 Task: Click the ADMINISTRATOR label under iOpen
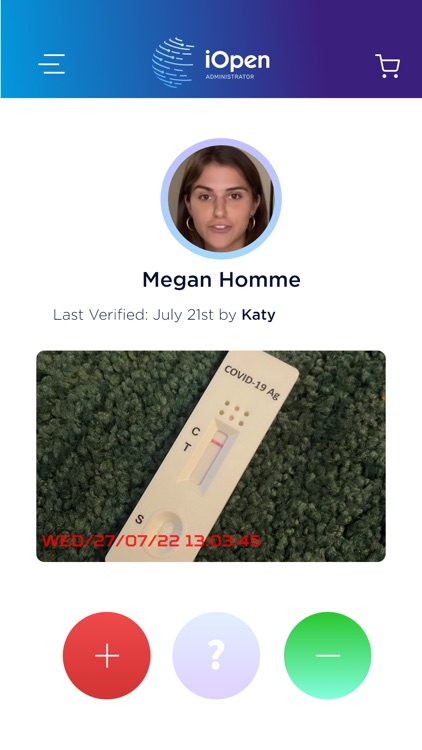(230, 77)
